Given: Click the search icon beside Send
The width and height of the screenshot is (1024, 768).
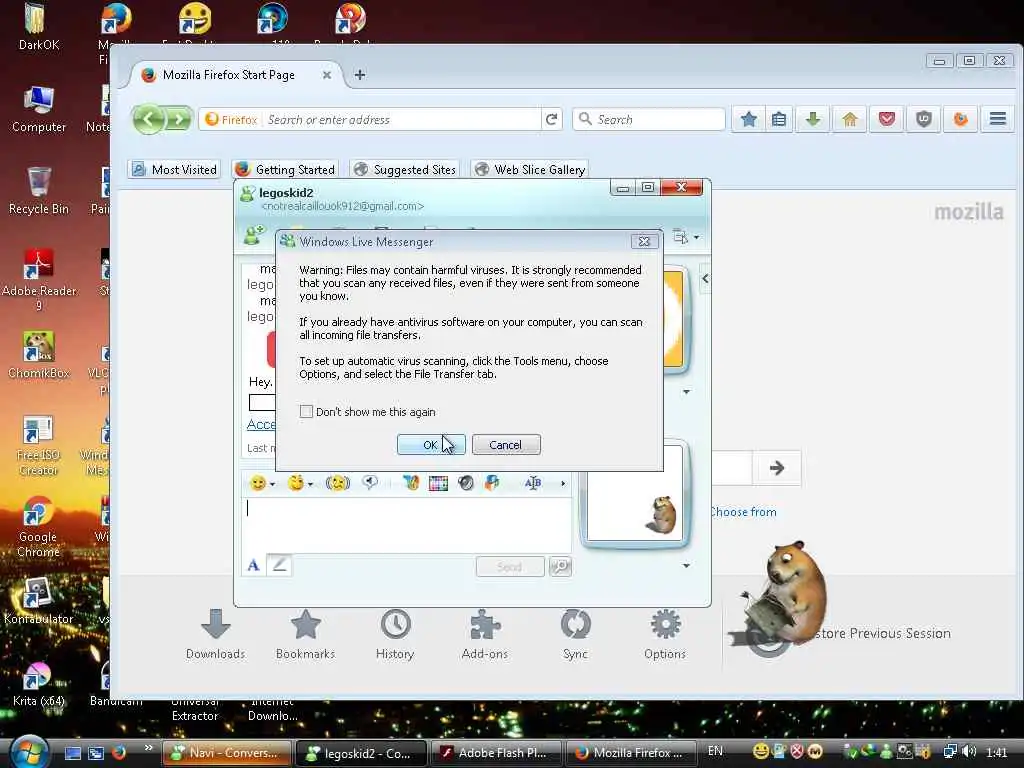Looking at the screenshot, I should pyautogui.click(x=560, y=566).
